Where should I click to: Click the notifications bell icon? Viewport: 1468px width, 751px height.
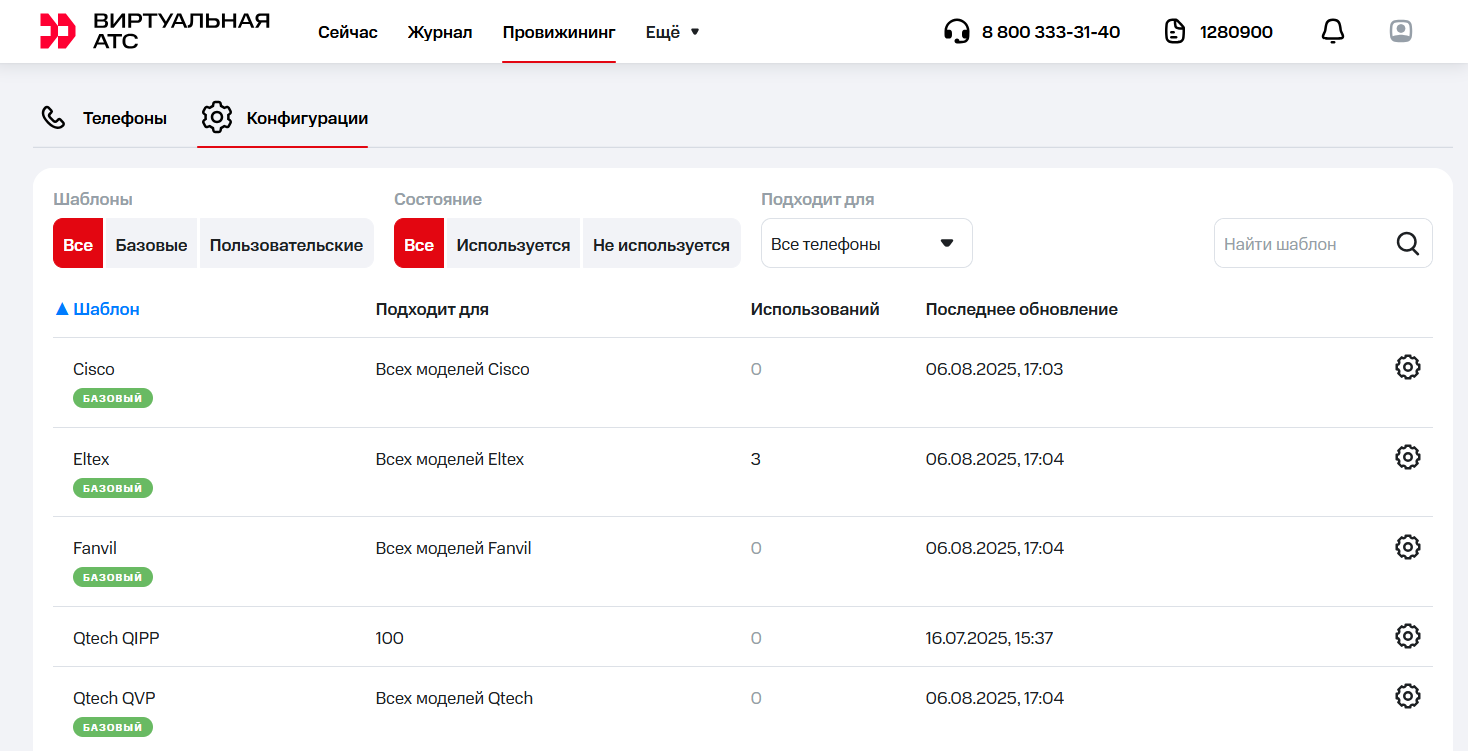tap(1332, 32)
